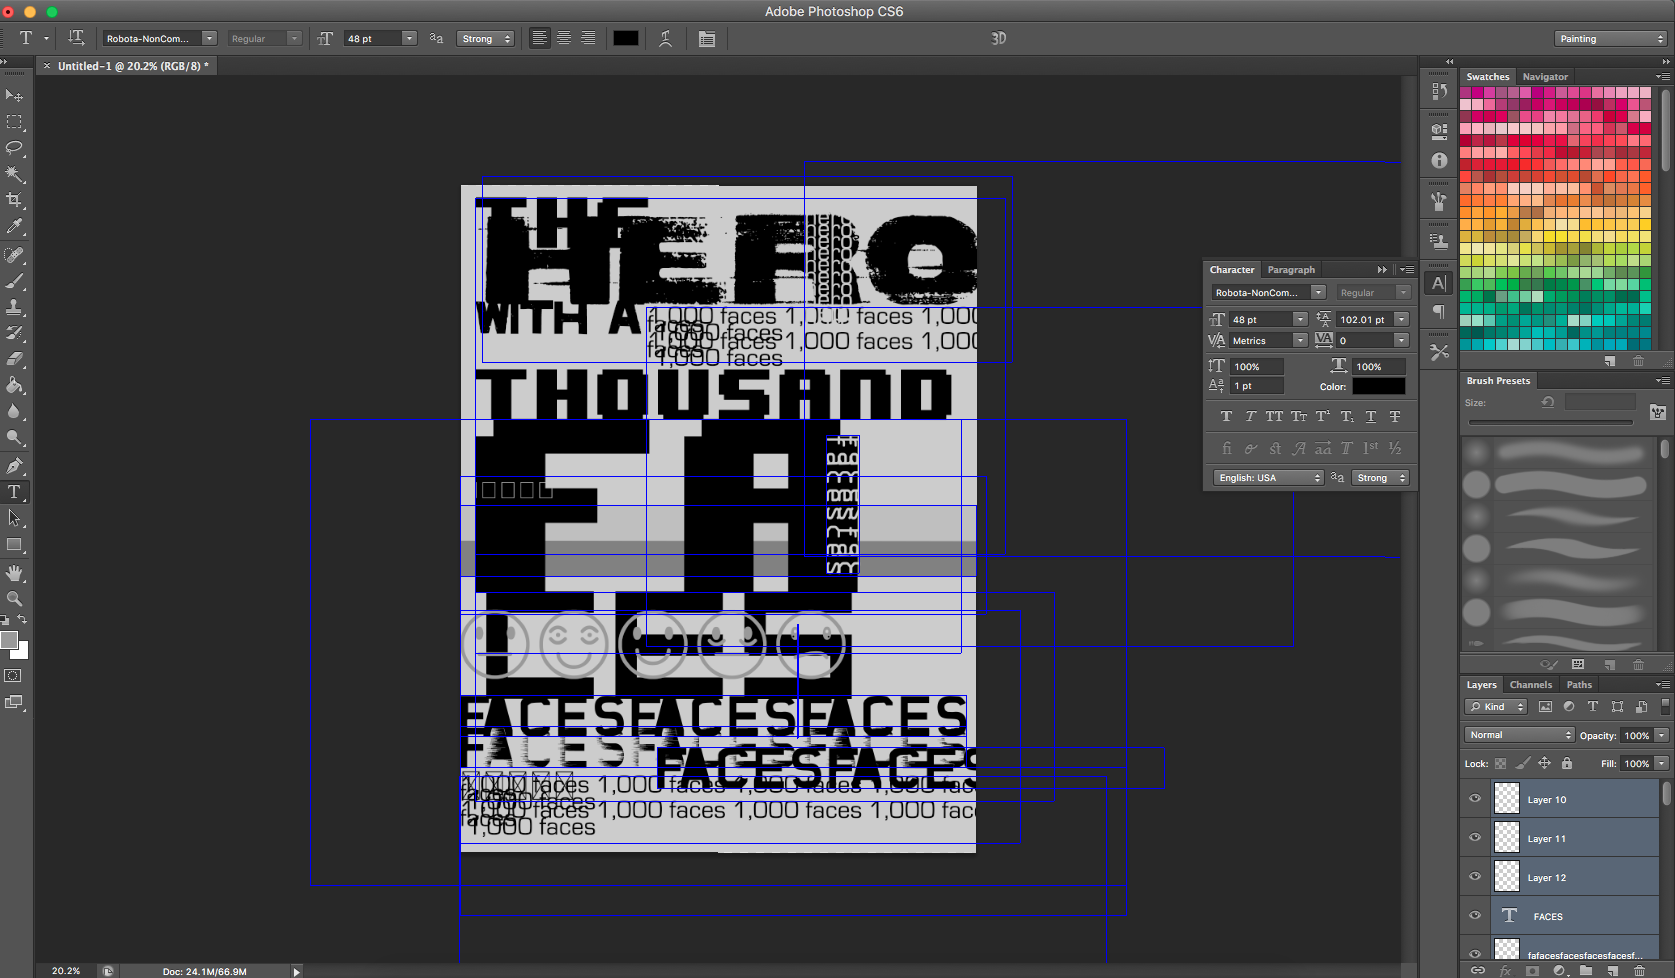Select the Crop tool
This screenshot has height=978, width=1675.
(x=14, y=200)
